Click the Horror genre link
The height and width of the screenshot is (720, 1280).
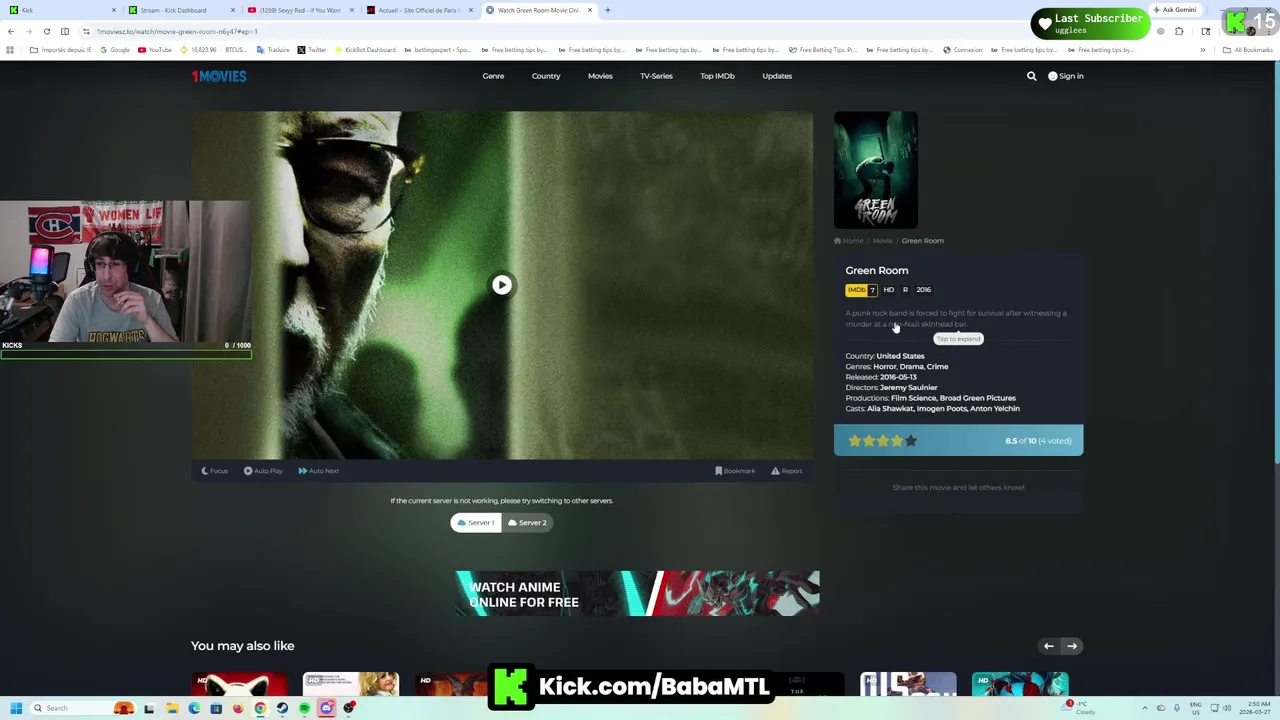[885, 367]
